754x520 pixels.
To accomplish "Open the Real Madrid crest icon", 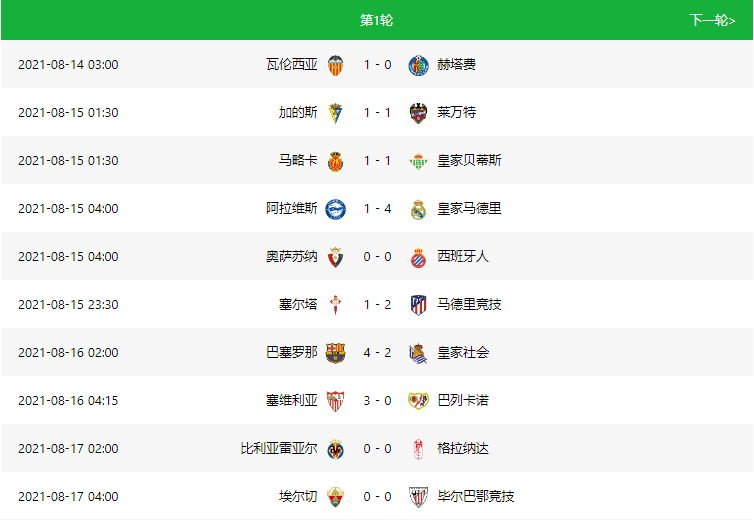I will tap(418, 209).
